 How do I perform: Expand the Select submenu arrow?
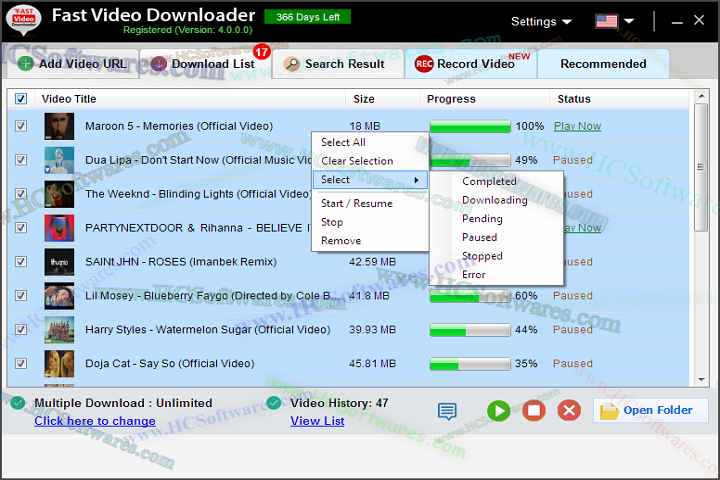tap(416, 180)
